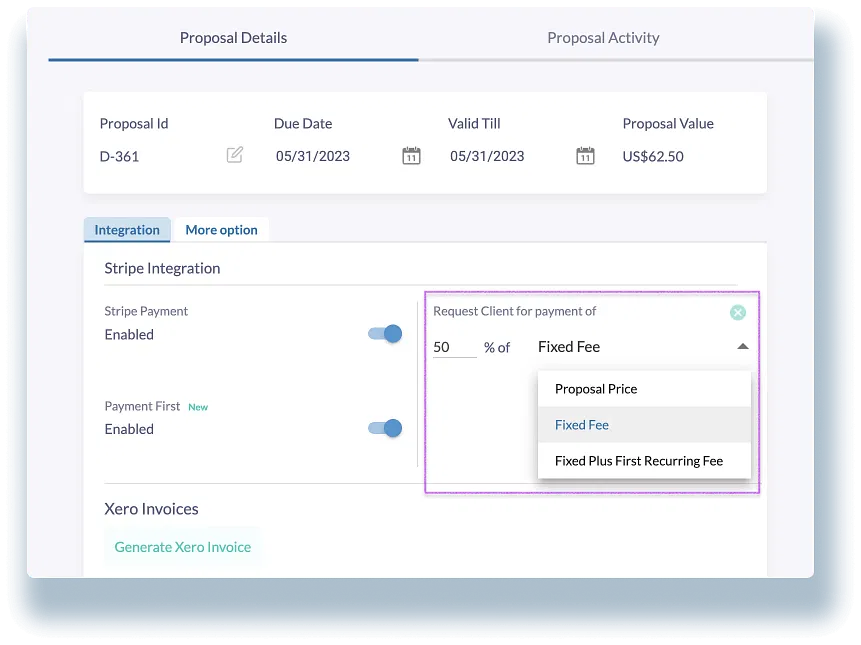
Task: Focus the percentage field showing 50
Action: (x=455, y=347)
